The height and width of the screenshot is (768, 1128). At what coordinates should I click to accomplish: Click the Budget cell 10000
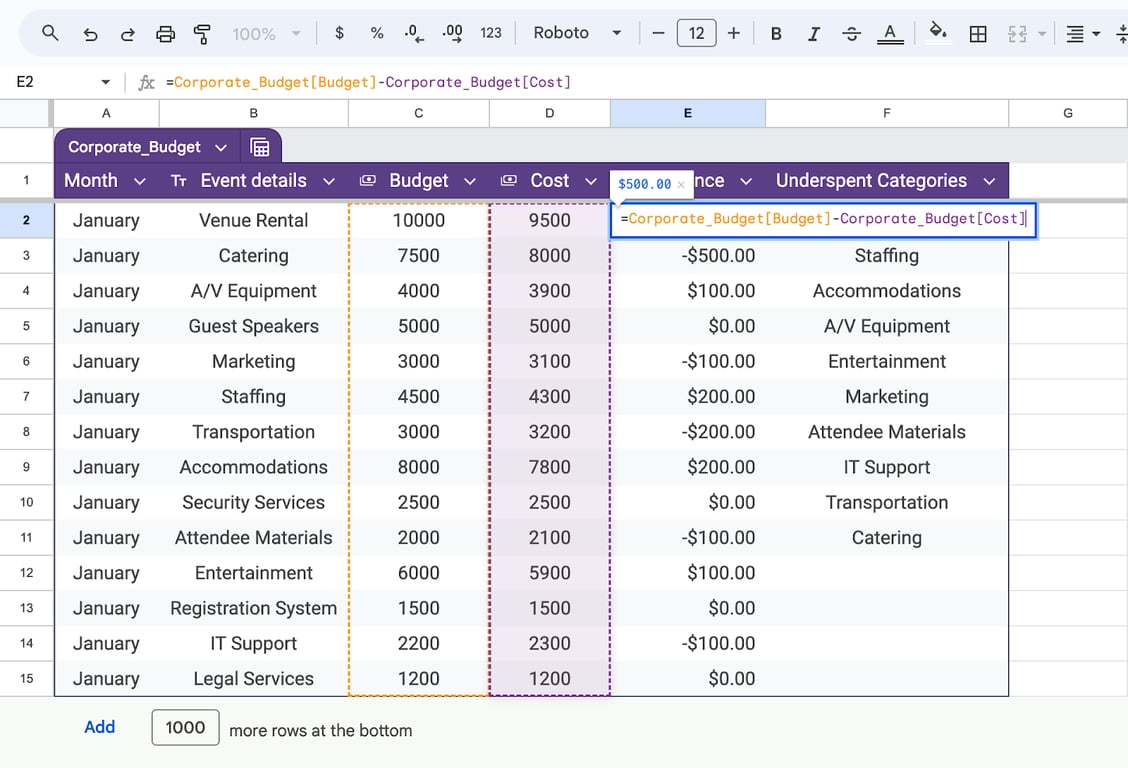[x=419, y=220]
